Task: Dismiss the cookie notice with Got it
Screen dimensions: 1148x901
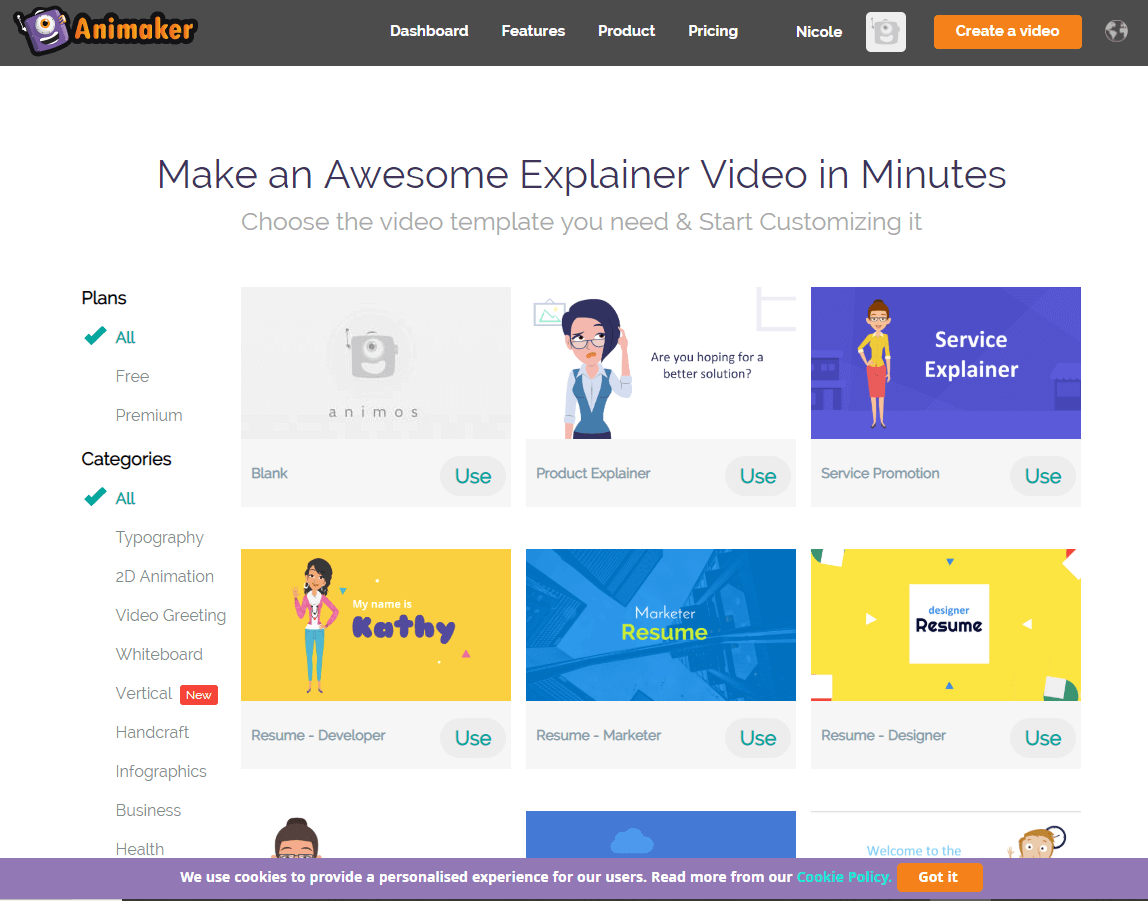Action: coord(939,877)
